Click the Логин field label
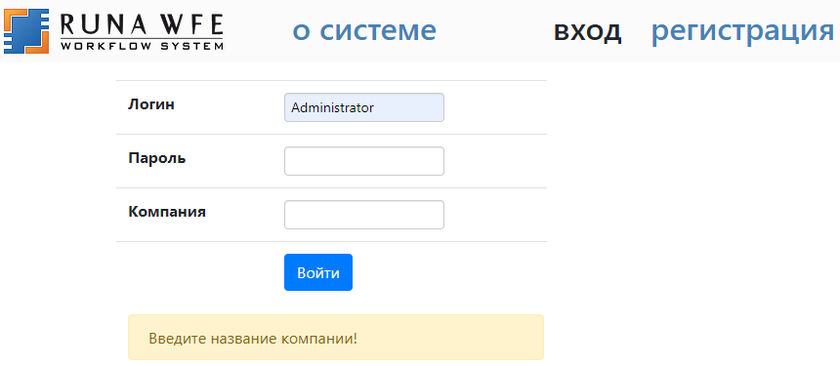This screenshot has height=366, width=840. (x=151, y=105)
